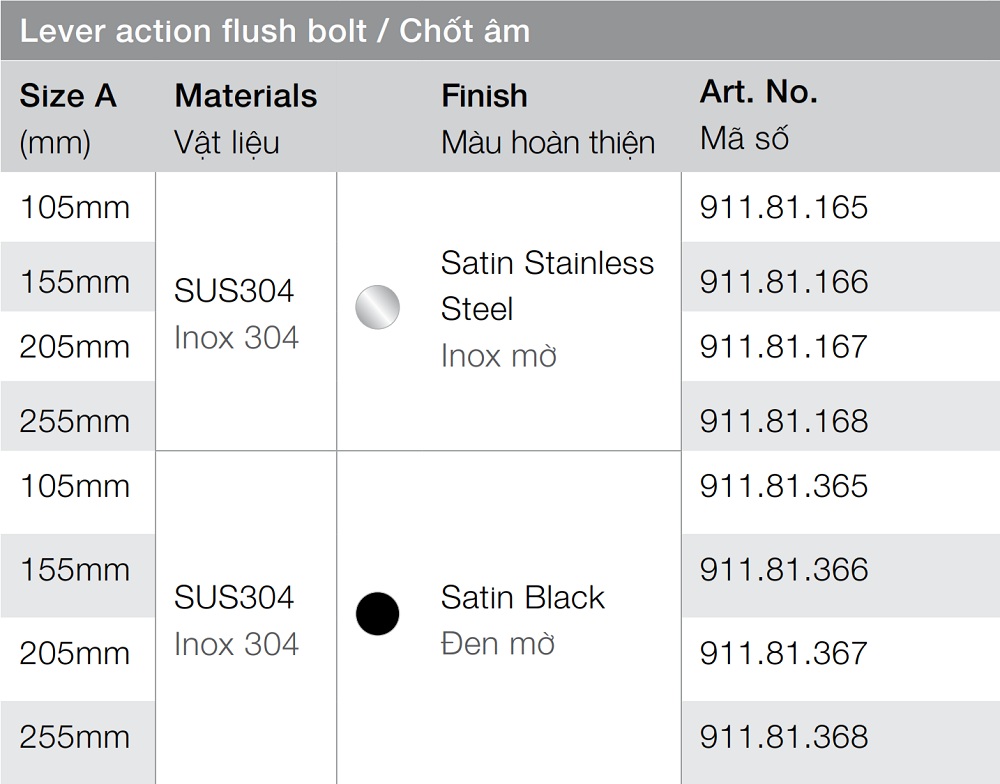
Task: Click the Finish column header
Action: [x=484, y=96]
